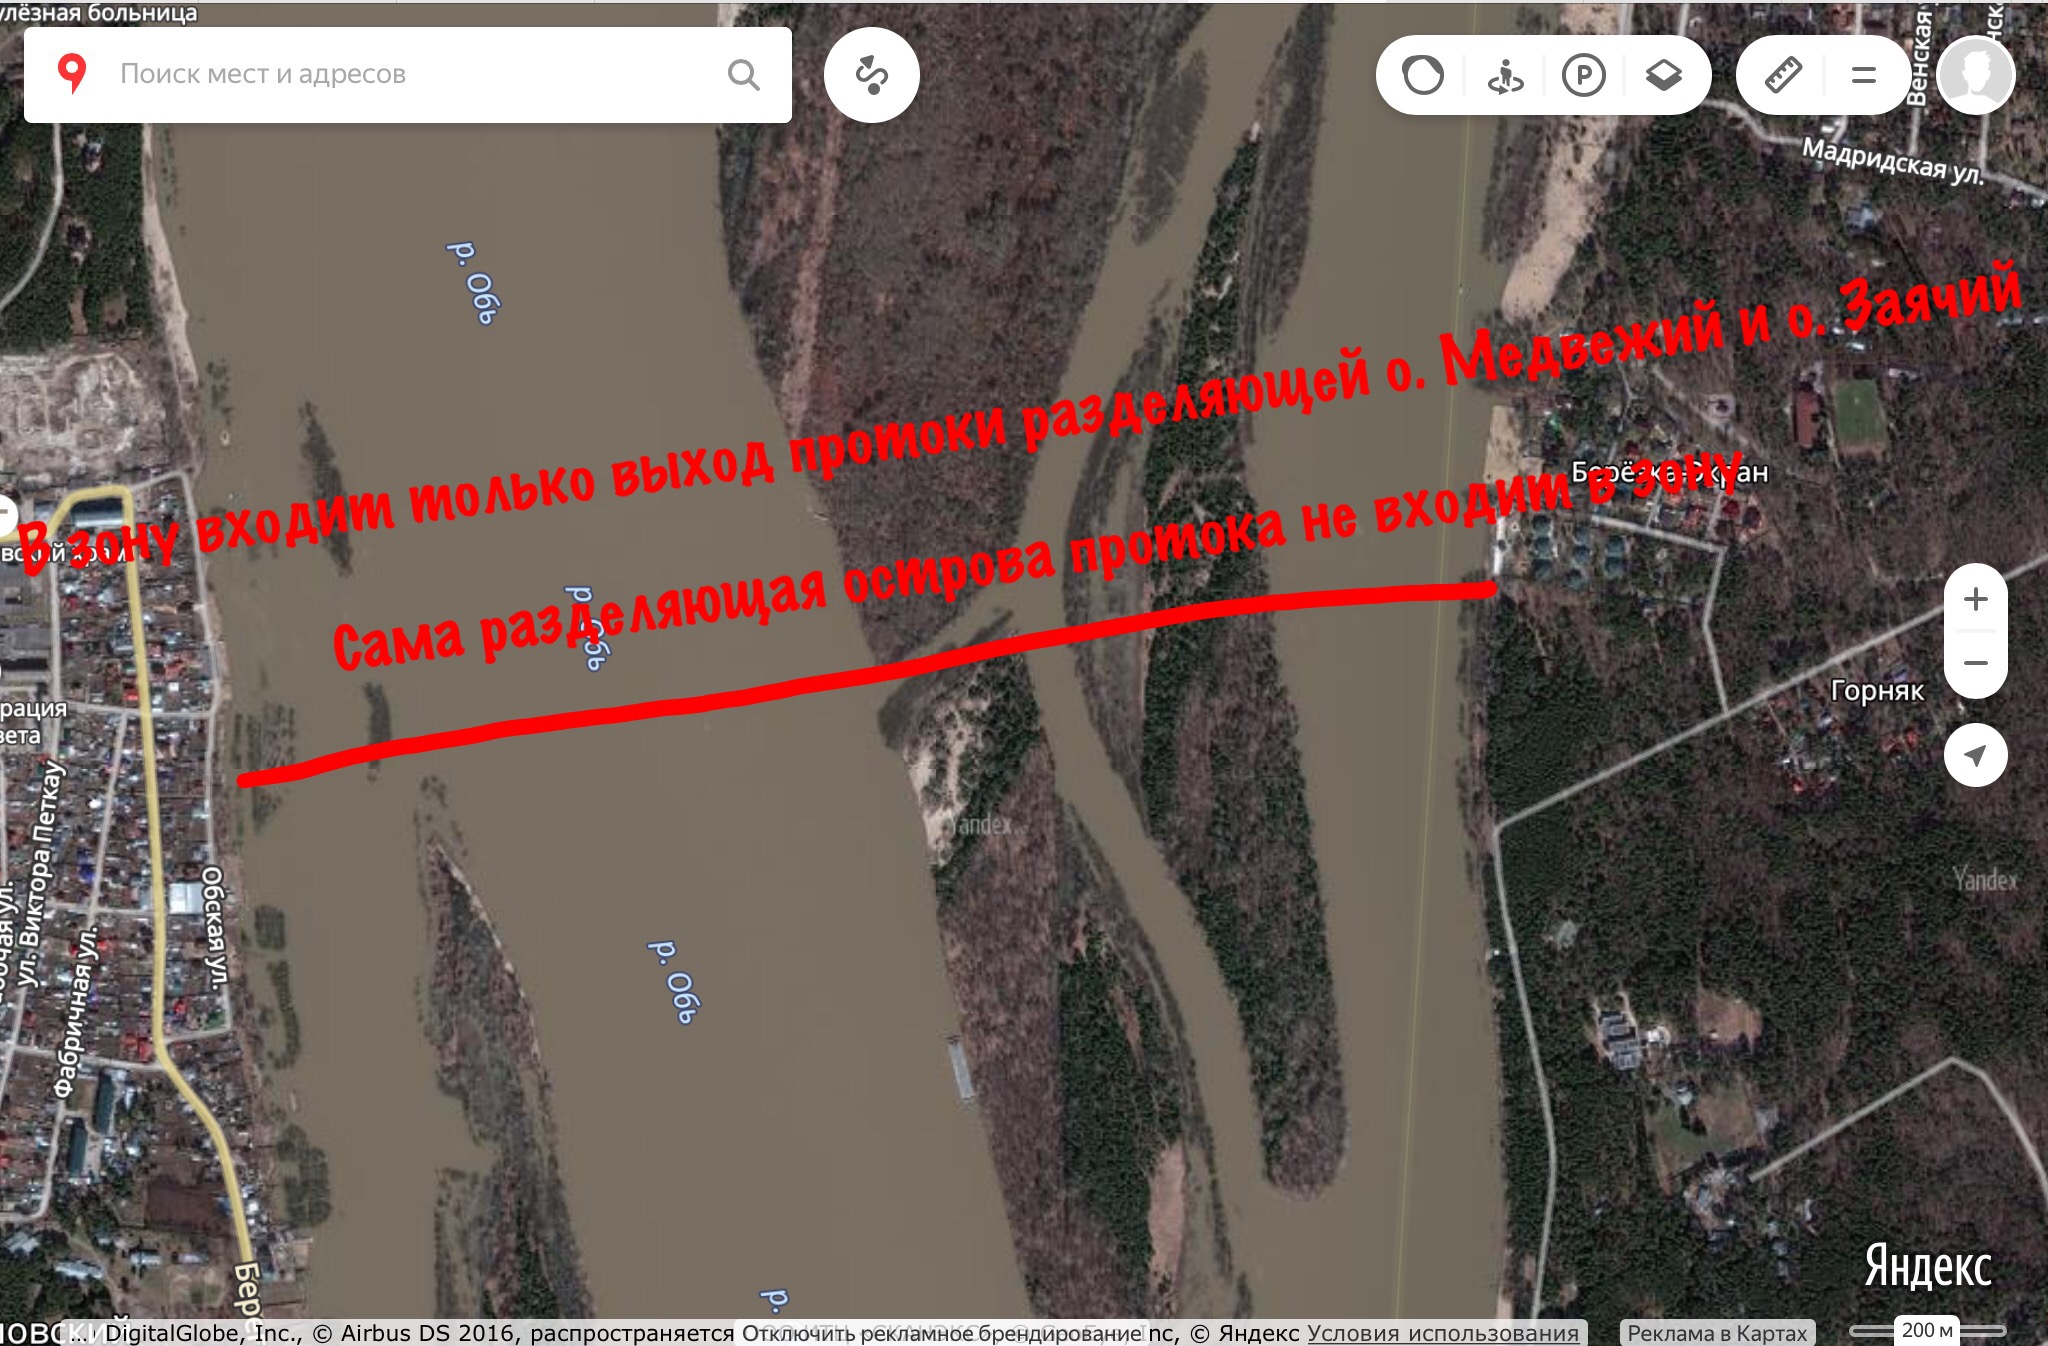Click the red Yandex Maps pin logo
The height and width of the screenshot is (1346, 2048).
pos(71,74)
